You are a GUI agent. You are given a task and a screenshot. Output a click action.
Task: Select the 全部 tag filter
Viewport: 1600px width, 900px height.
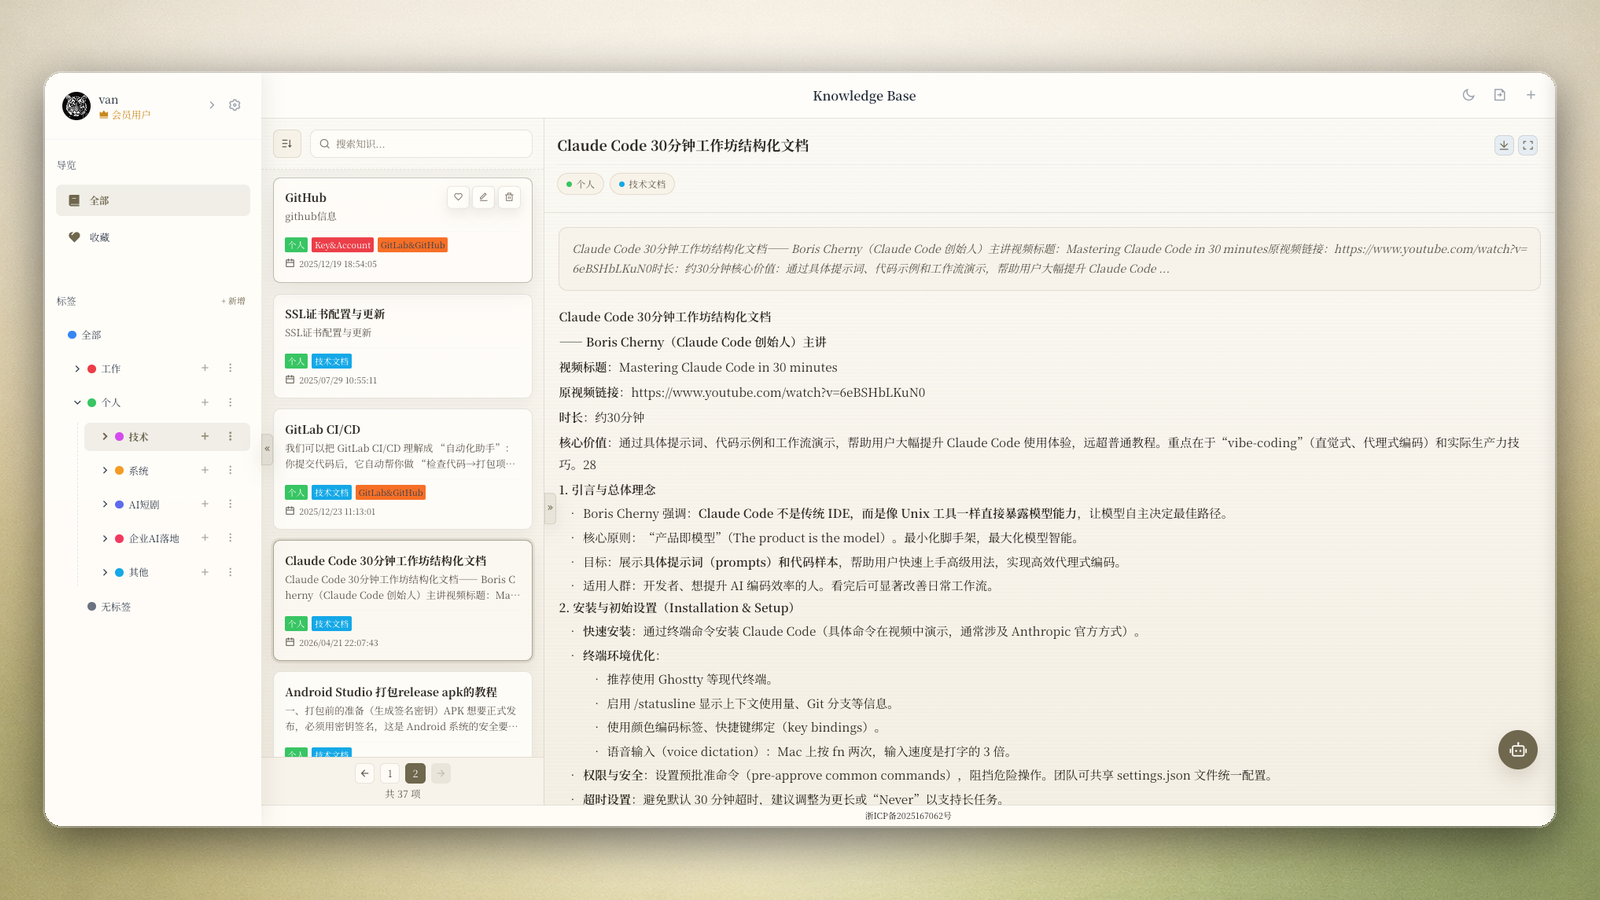(x=91, y=335)
